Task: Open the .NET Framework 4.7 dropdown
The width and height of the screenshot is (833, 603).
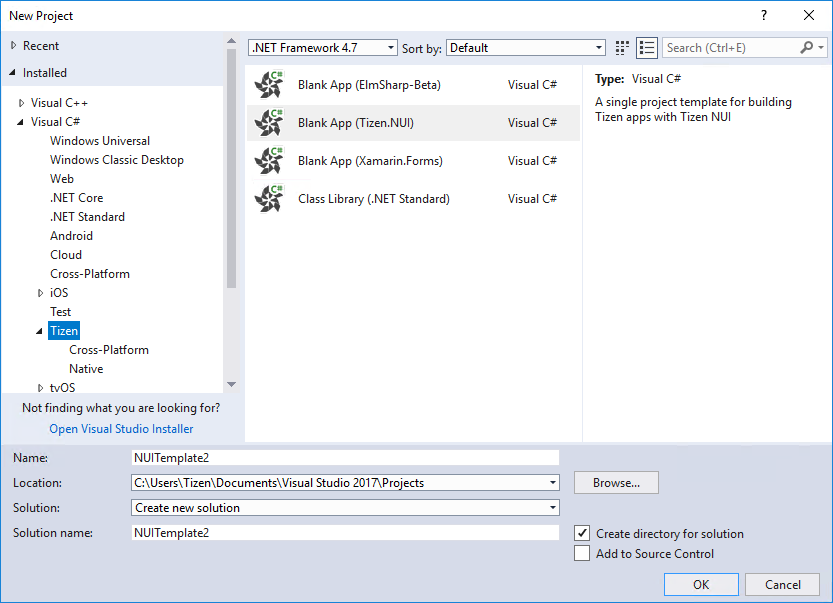Action: pos(391,47)
